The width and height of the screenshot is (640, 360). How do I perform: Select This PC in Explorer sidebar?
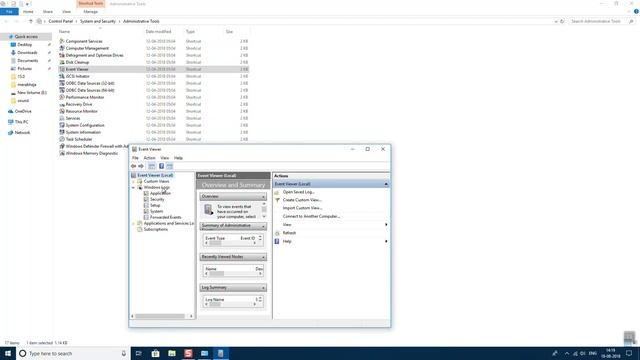[x=21, y=122]
